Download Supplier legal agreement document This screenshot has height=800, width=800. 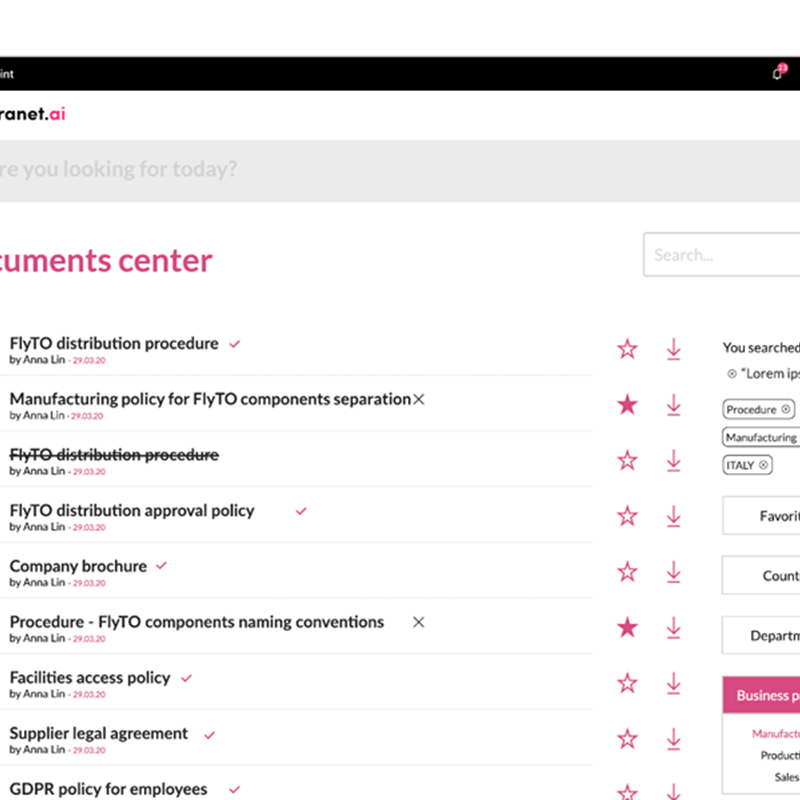[x=673, y=739]
